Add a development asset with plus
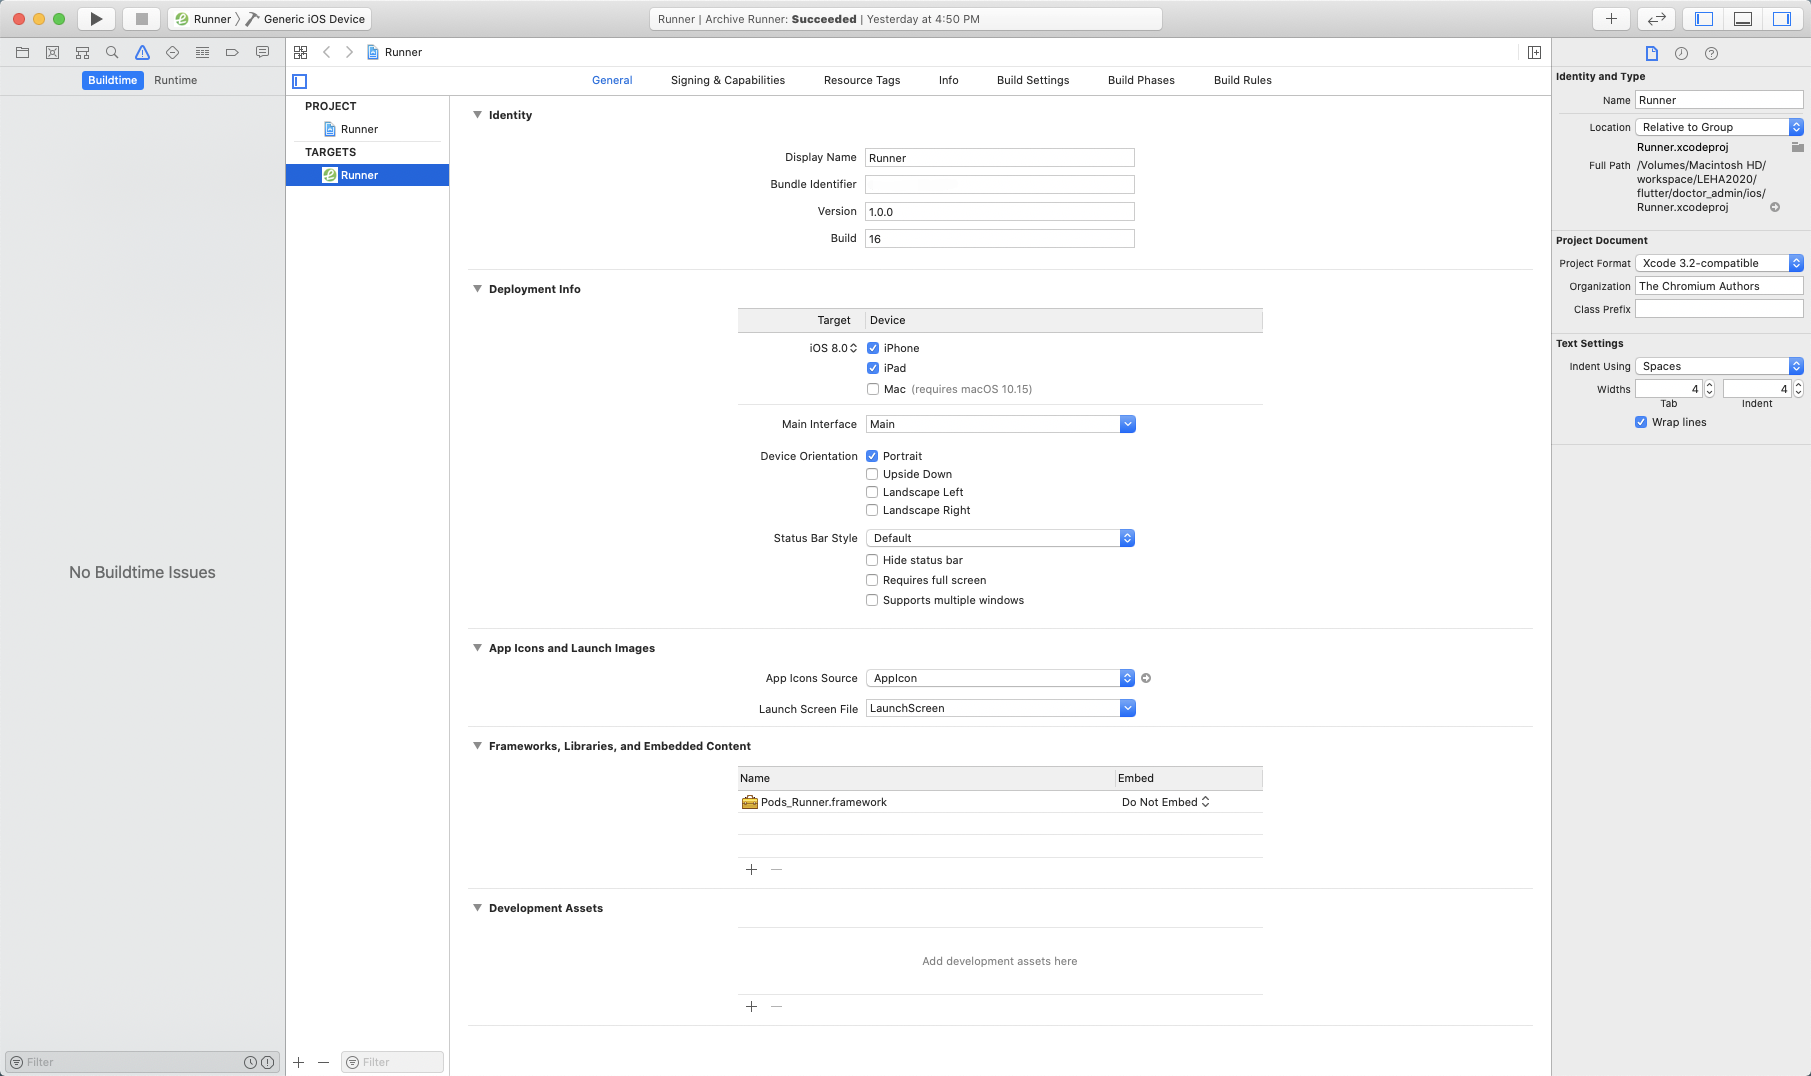The image size is (1811, 1076). [751, 1006]
